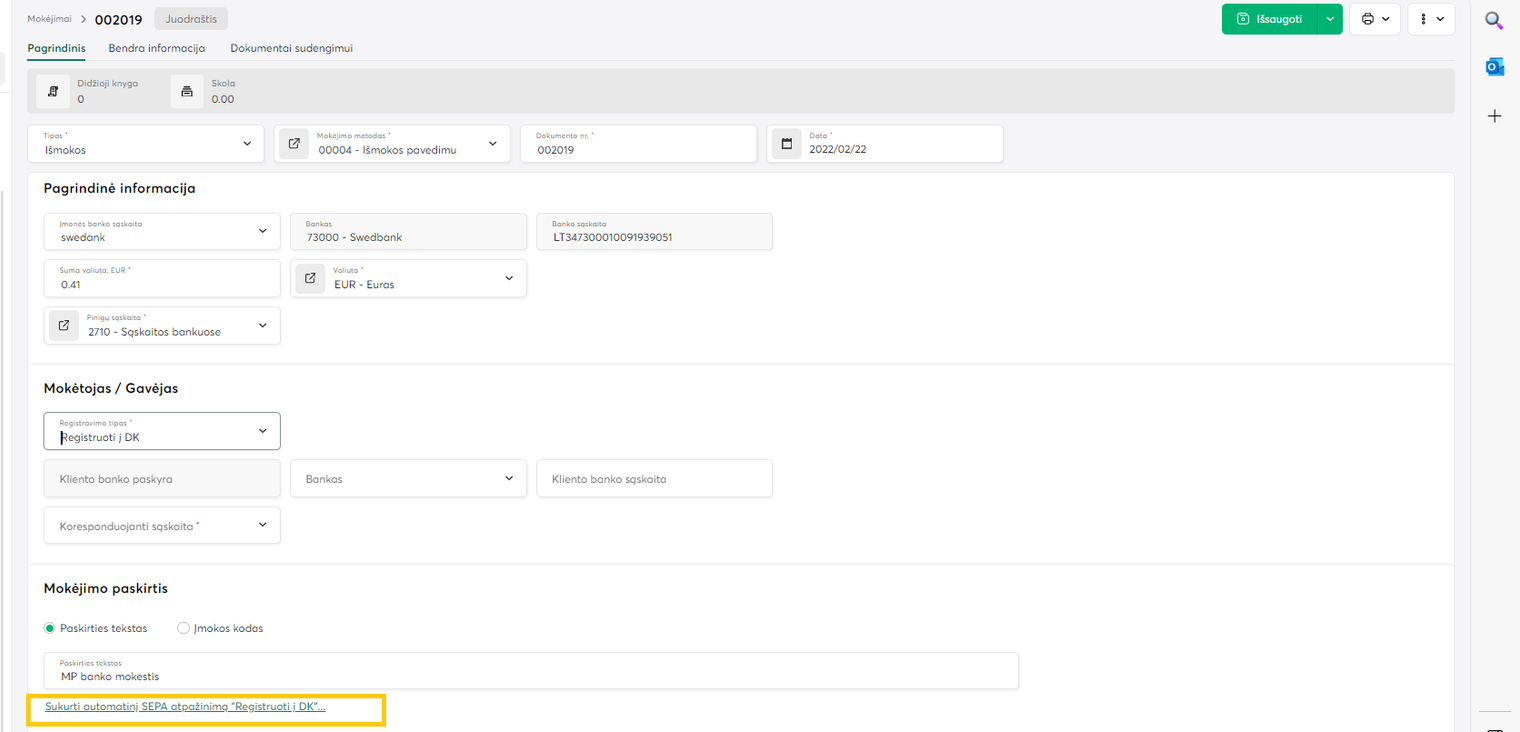Click the plus icon in sidebar
This screenshot has width=1520, height=732.
[1494, 116]
